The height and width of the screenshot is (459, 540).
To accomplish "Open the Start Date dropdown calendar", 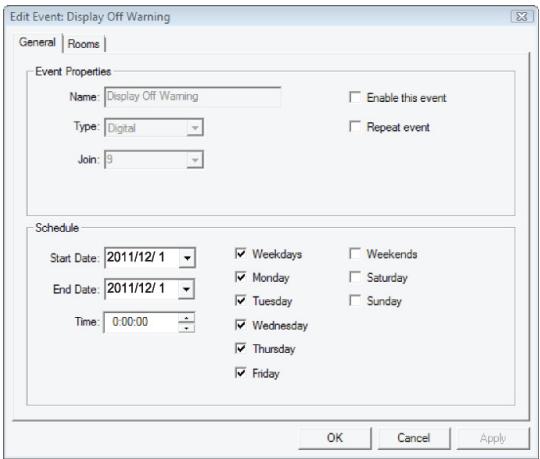I will 187,258.
